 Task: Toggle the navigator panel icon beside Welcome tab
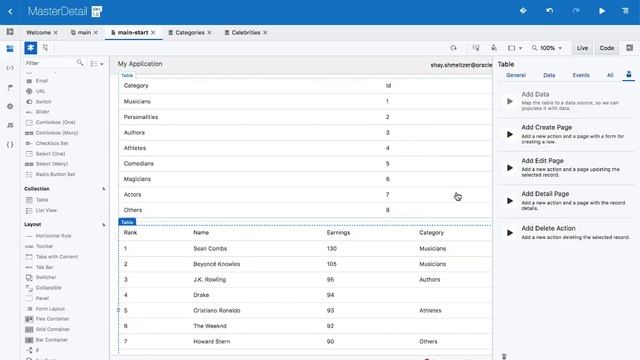tap(10, 32)
